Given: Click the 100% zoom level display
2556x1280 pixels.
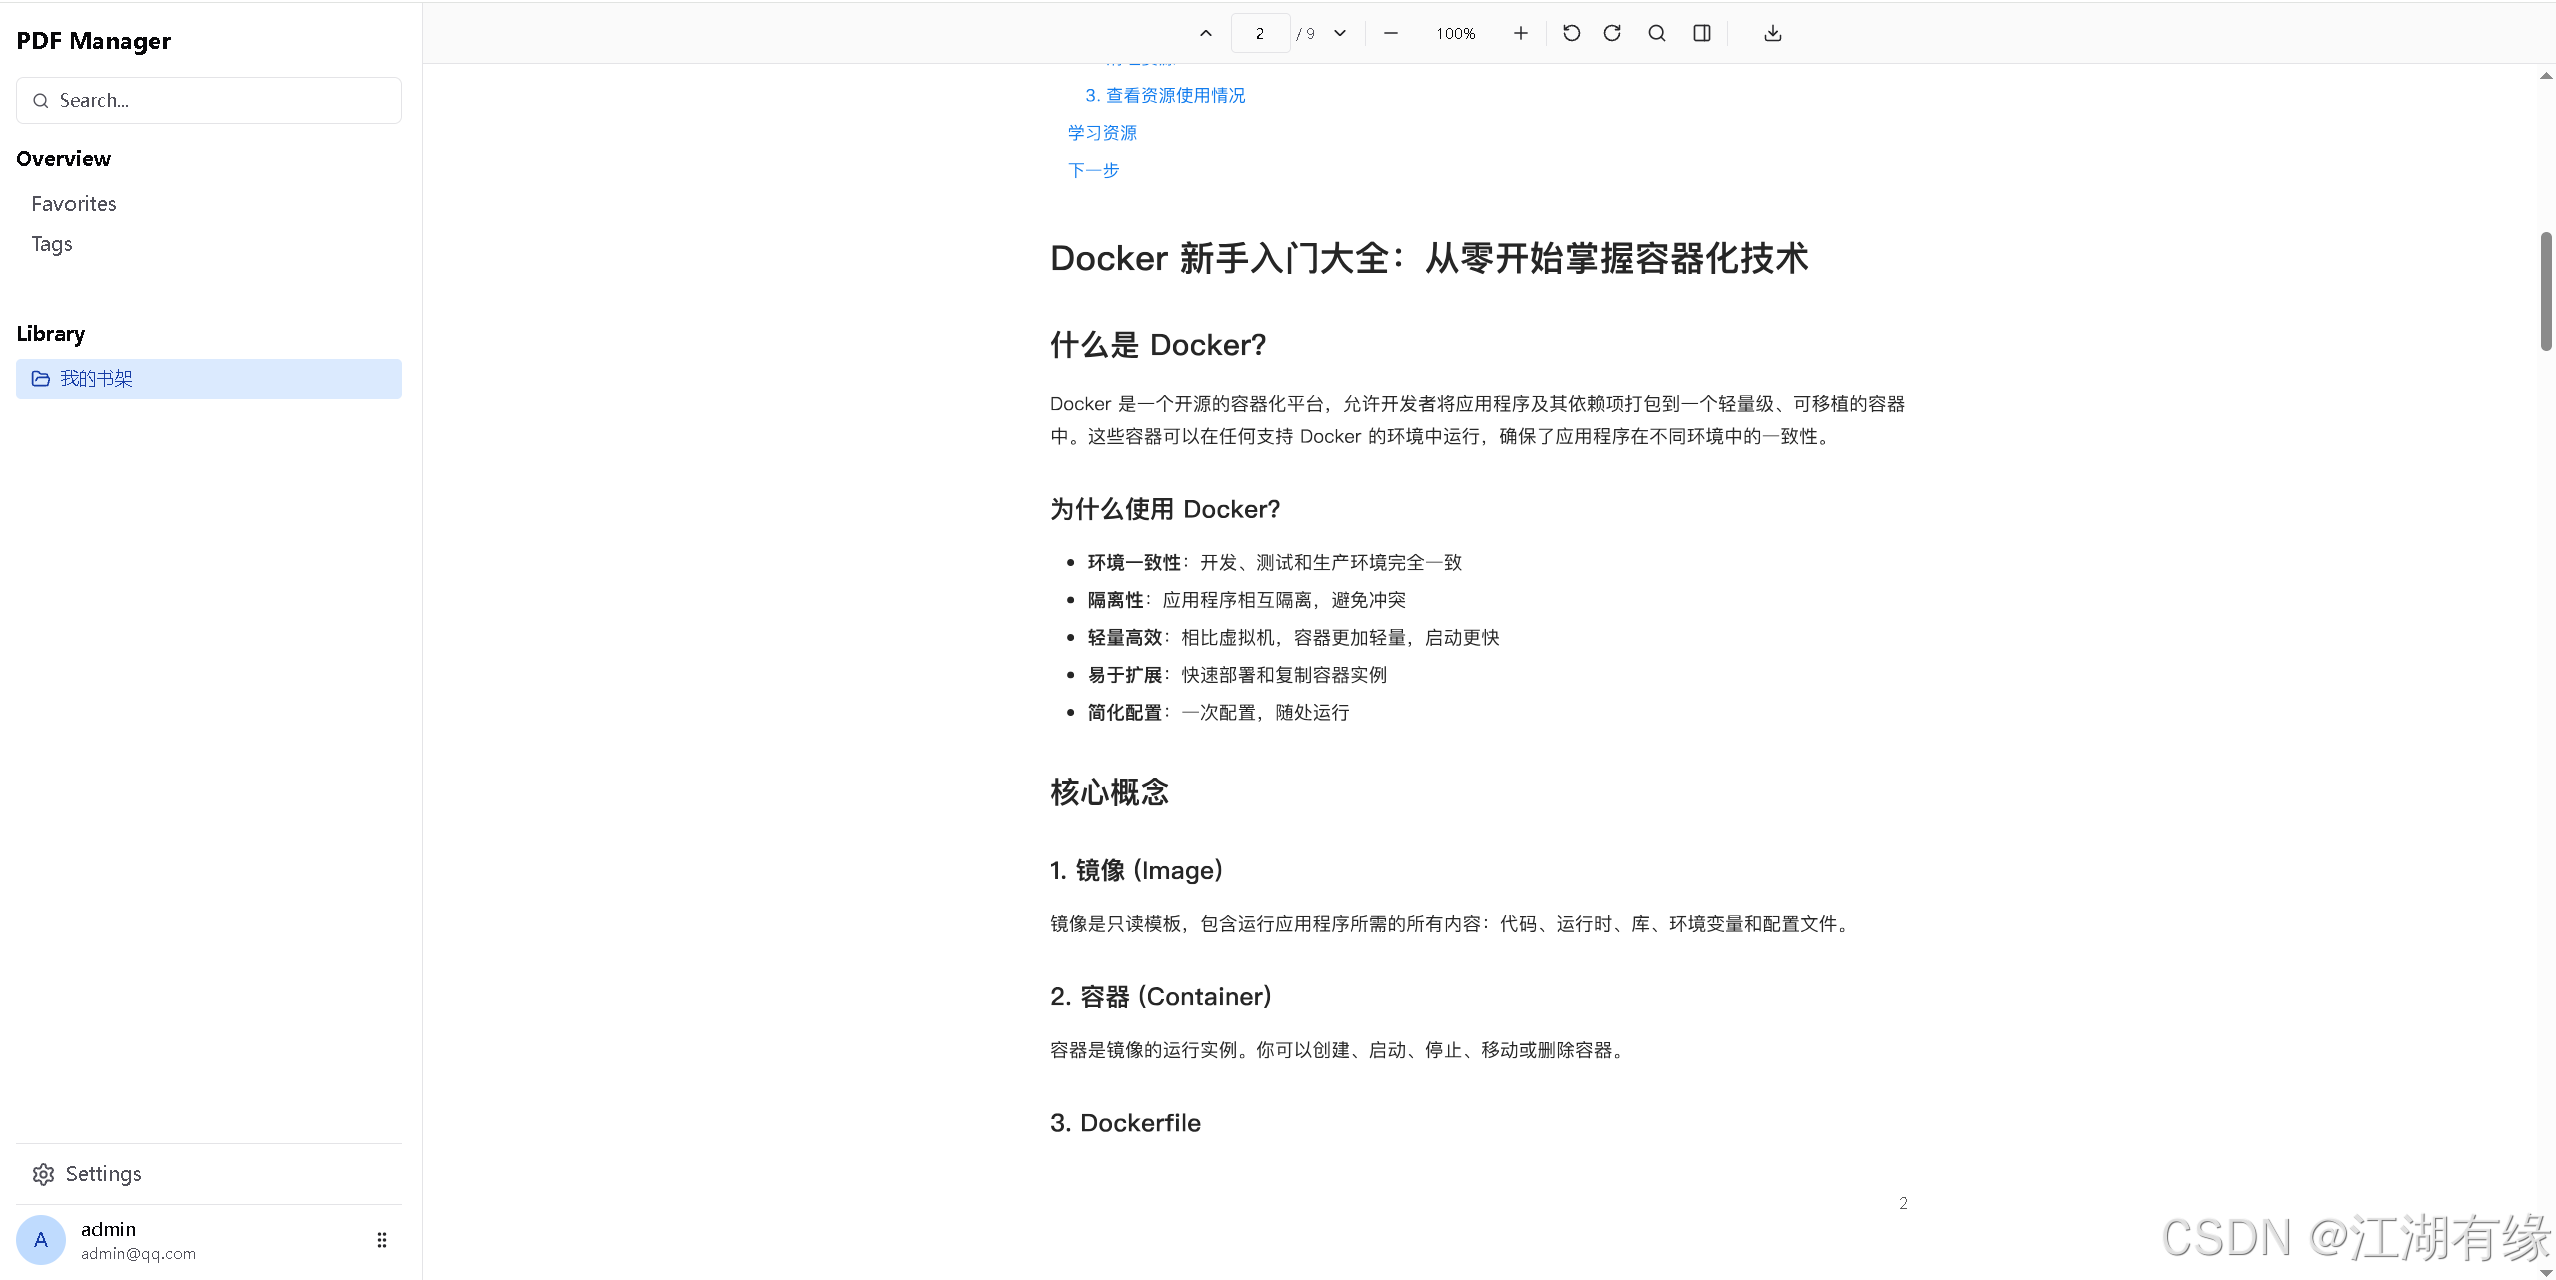Looking at the screenshot, I should [x=1456, y=33].
